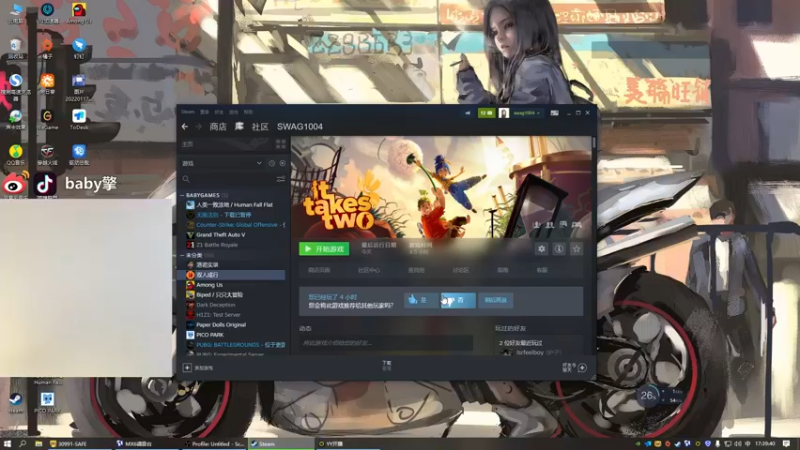Open the 下载 downloads bar at bottom
The image size is (800, 450).
pos(387,365)
